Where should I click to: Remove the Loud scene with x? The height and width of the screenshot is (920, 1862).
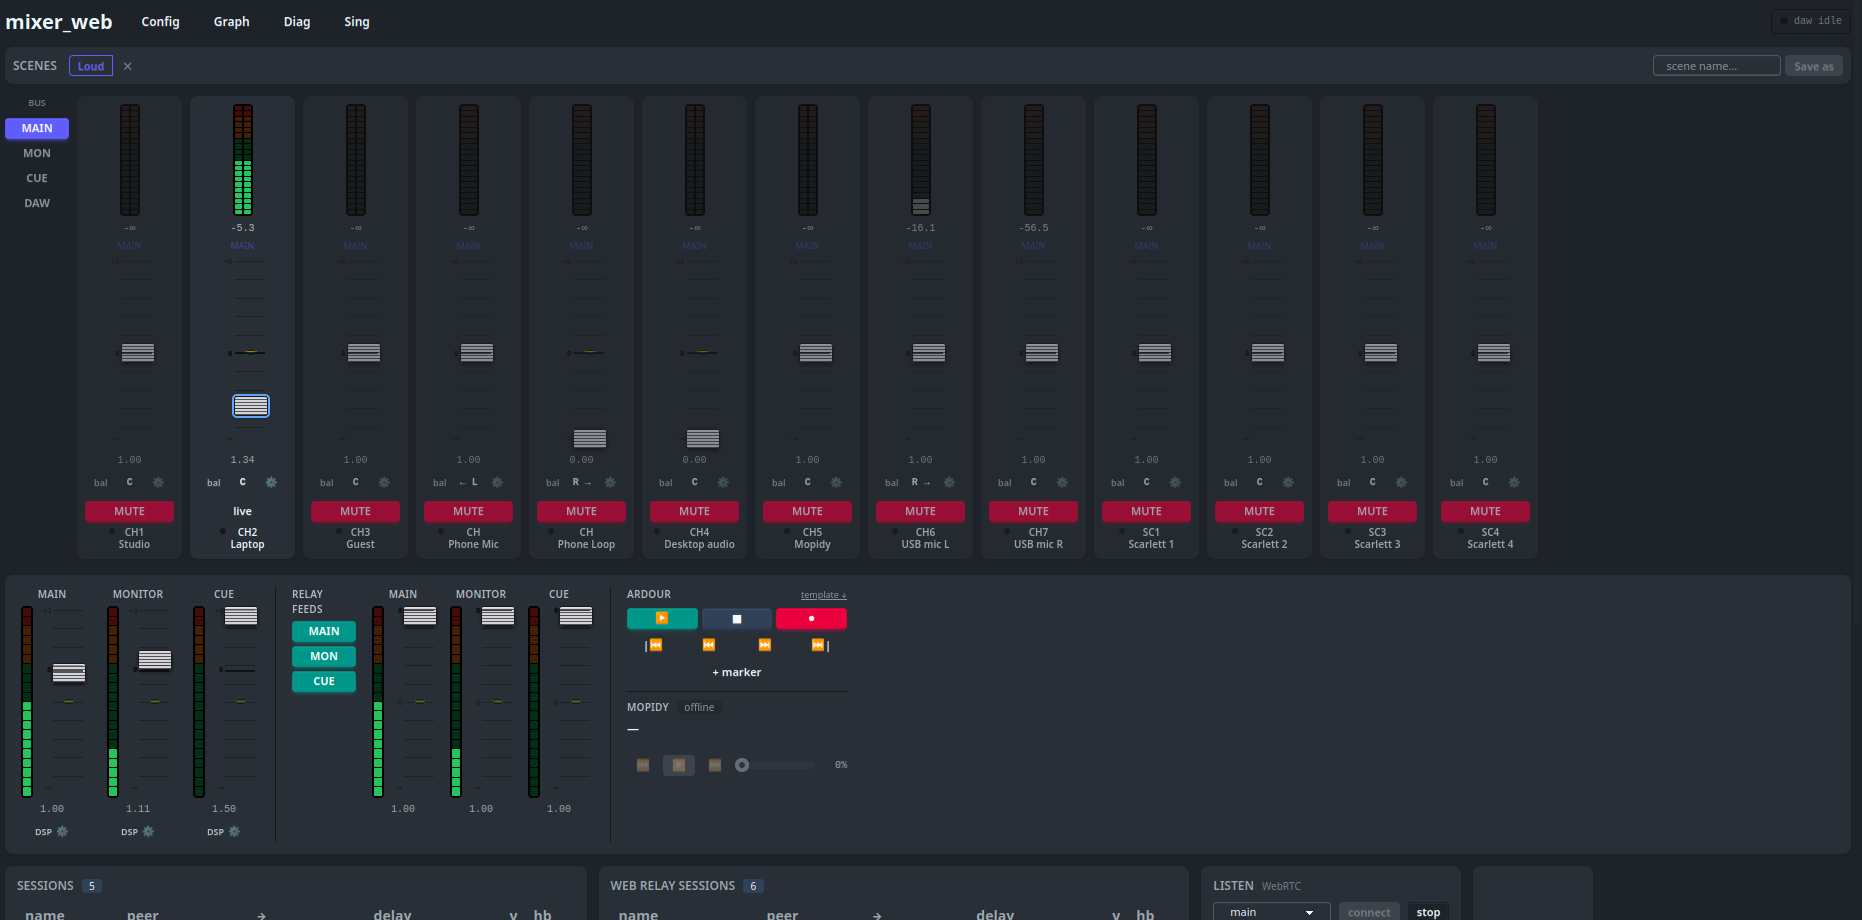point(127,66)
